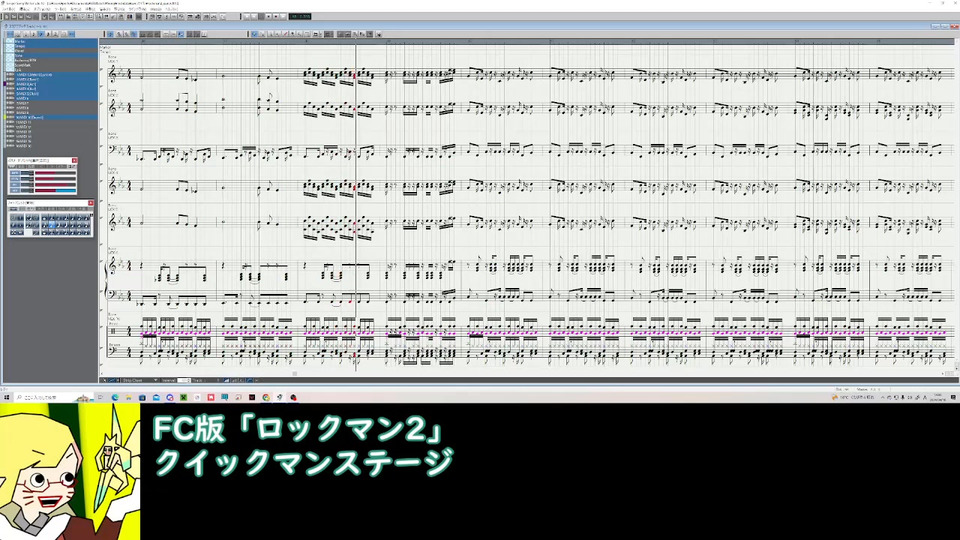Open Microsoft Edge from the taskbar

[115, 397]
